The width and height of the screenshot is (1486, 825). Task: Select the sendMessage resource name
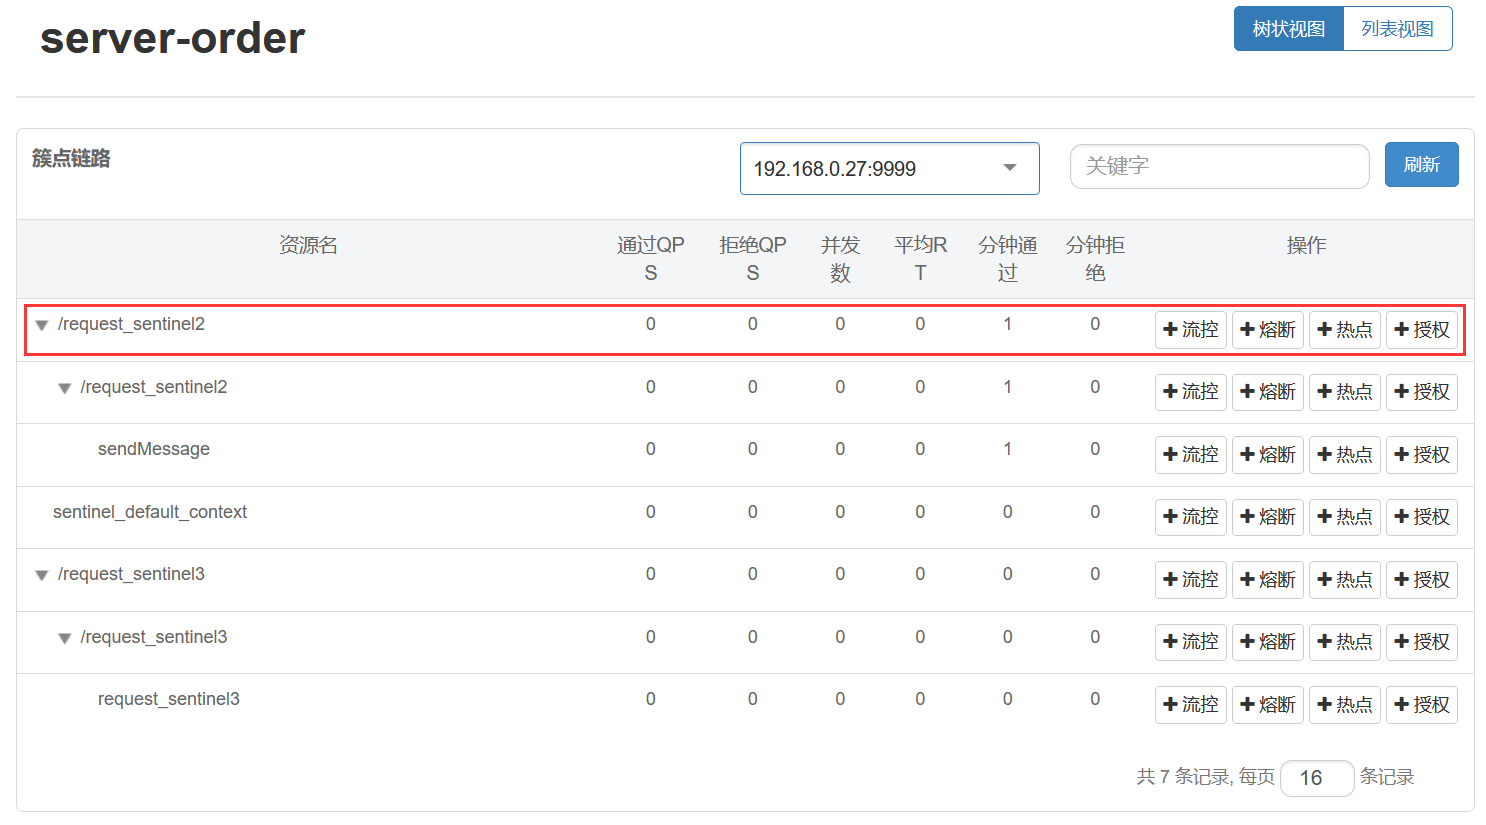(x=153, y=449)
